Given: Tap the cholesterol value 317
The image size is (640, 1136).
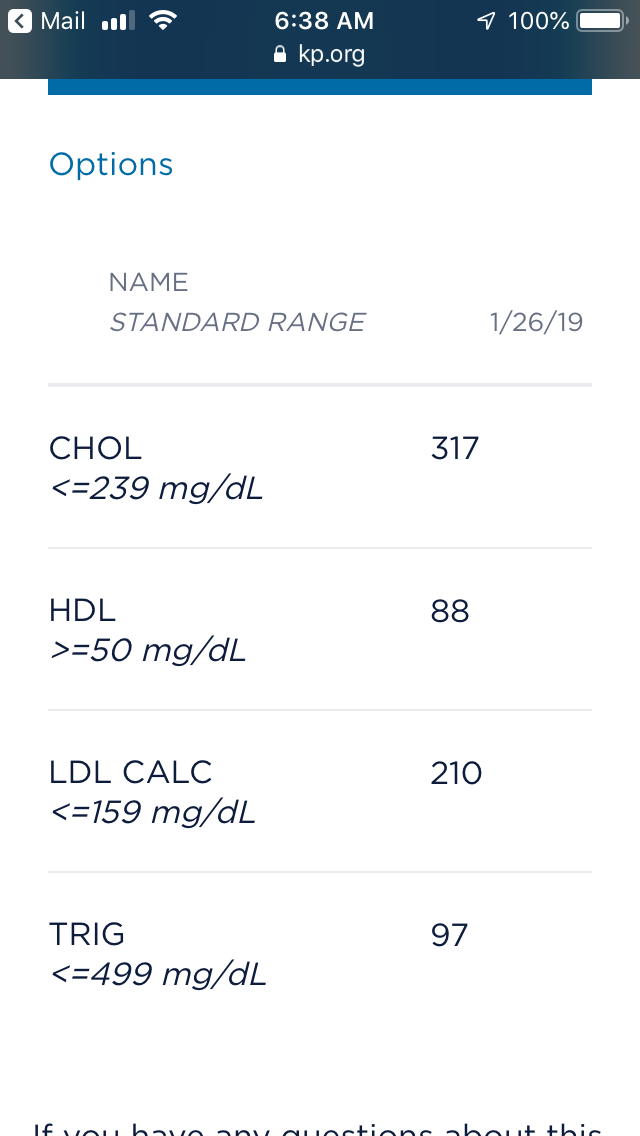Looking at the screenshot, I should [455, 448].
